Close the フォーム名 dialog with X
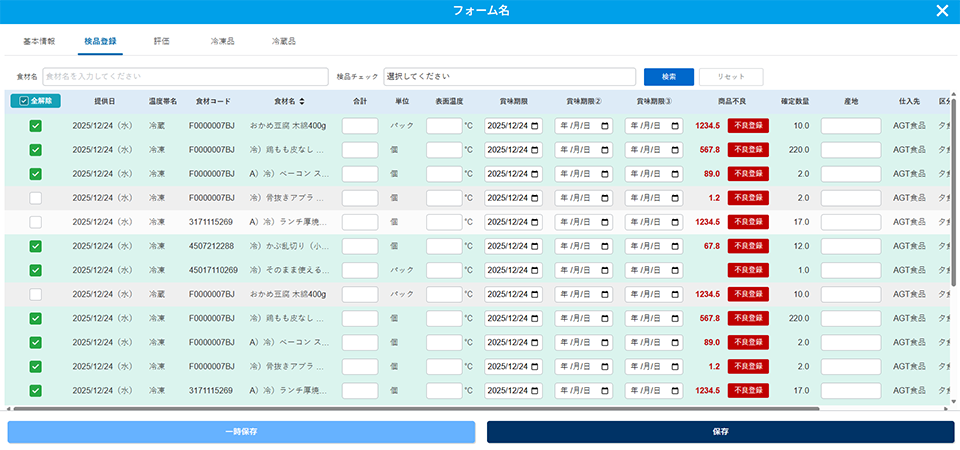Screen dimensions: 960x450 (x=942, y=10)
